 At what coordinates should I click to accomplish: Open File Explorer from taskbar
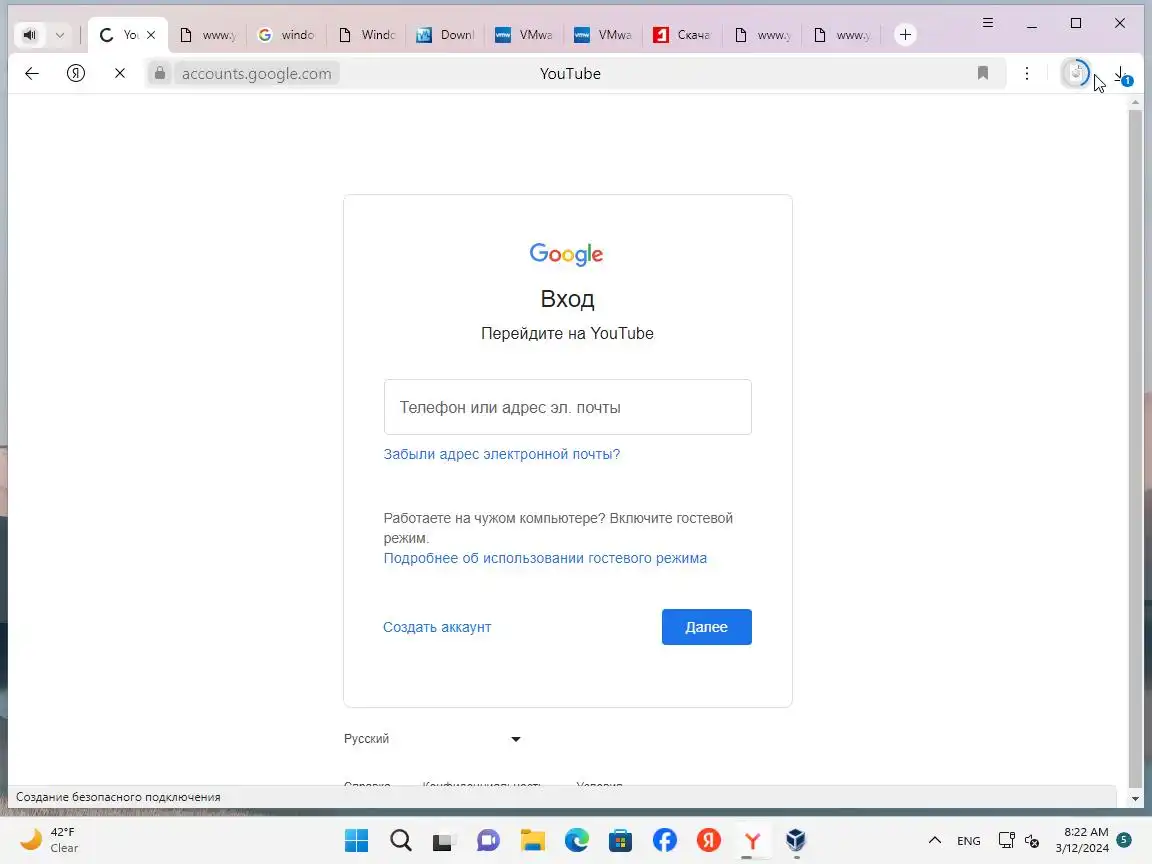(533, 840)
